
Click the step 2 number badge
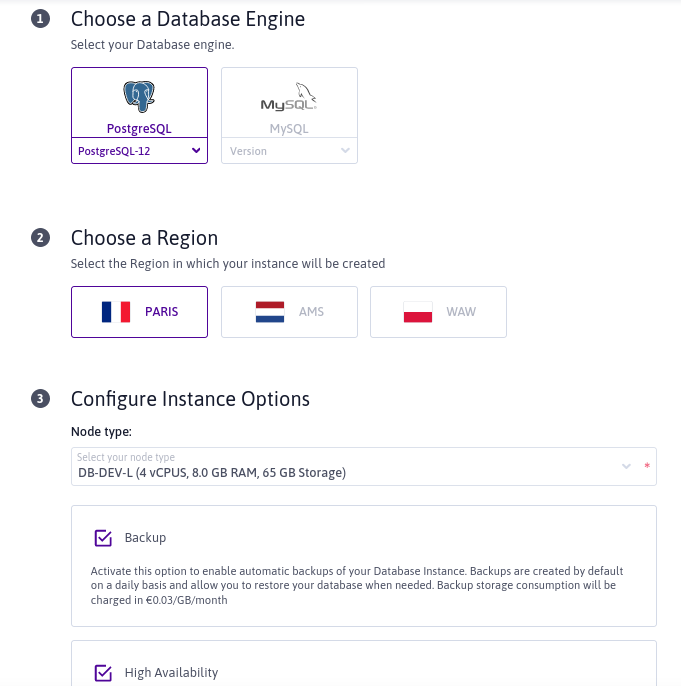point(40,238)
